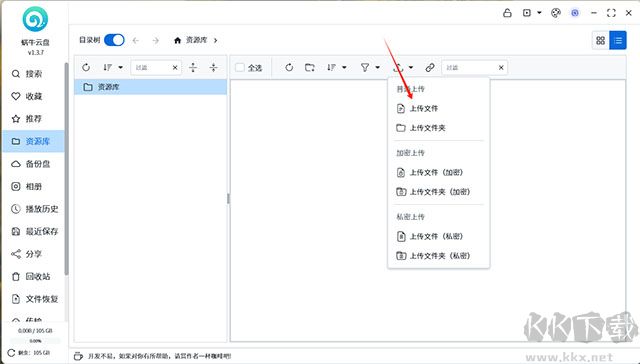
Task: Click the sidebar vertical scrollbar
Action: pos(67,169)
